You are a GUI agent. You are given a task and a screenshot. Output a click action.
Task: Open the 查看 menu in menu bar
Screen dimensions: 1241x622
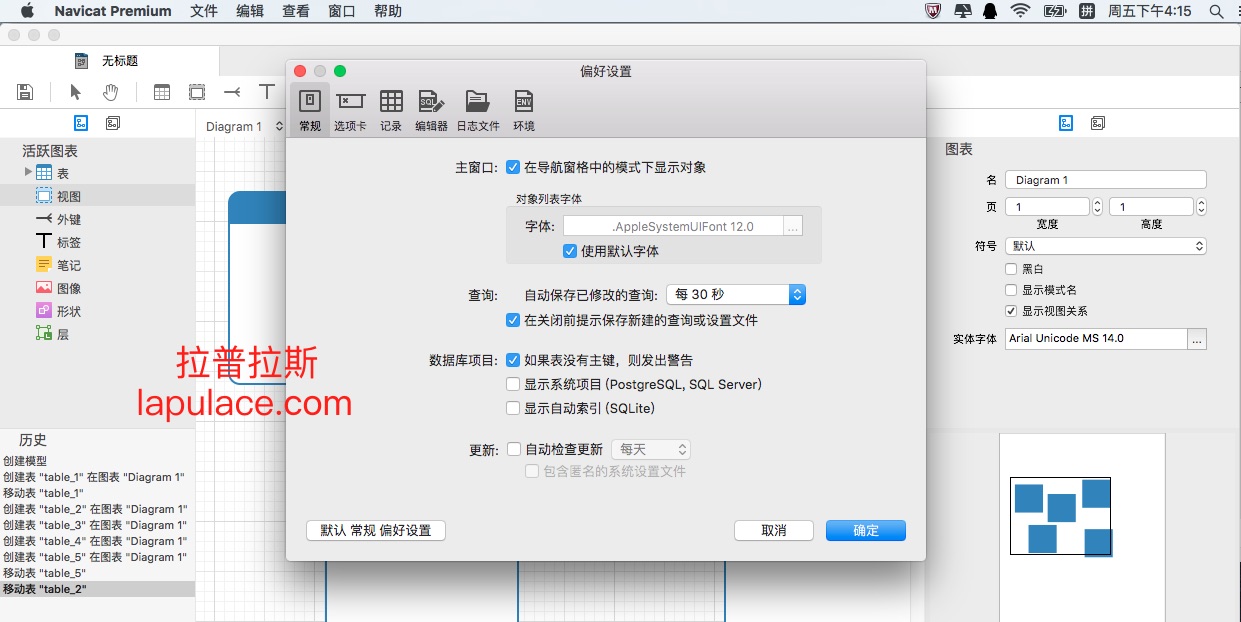[x=296, y=11]
